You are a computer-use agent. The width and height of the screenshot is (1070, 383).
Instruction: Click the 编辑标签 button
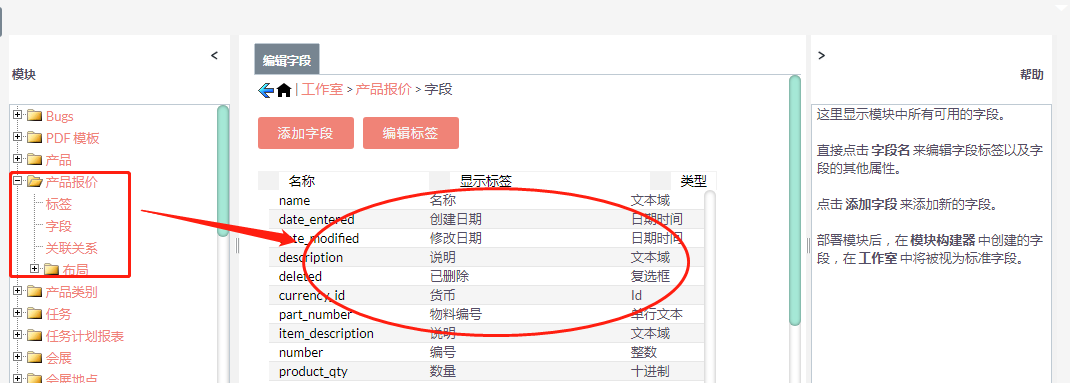411,133
